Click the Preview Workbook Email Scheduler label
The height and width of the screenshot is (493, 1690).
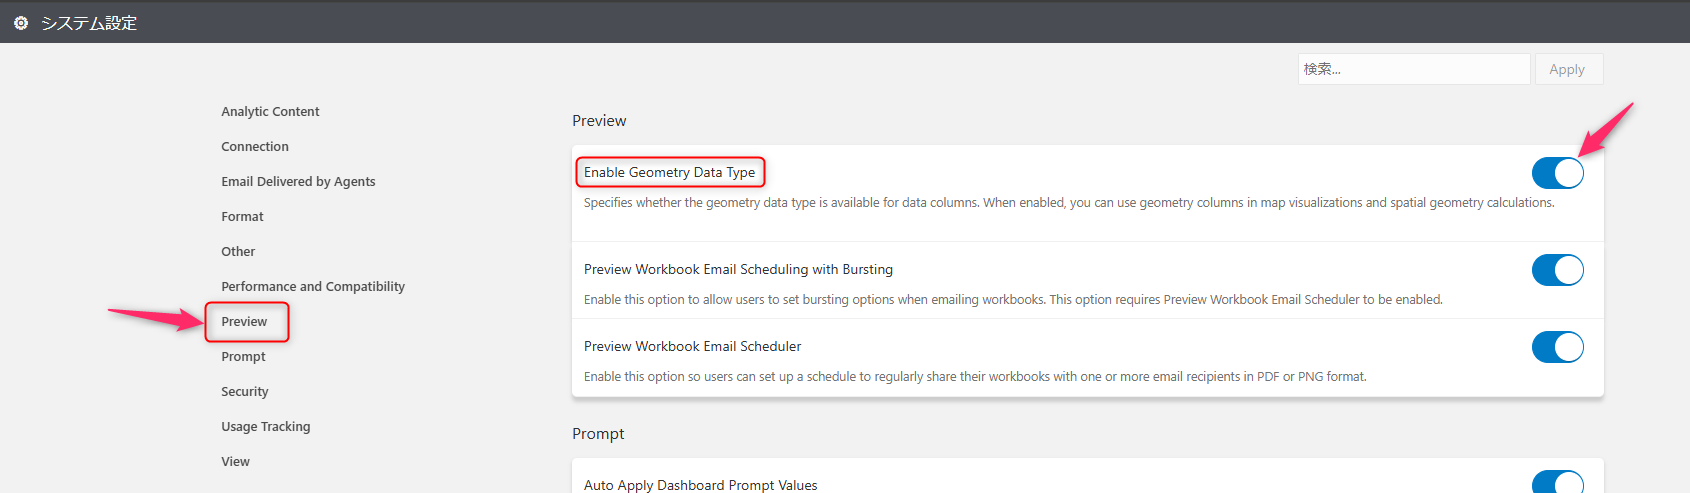(x=692, y=346)
